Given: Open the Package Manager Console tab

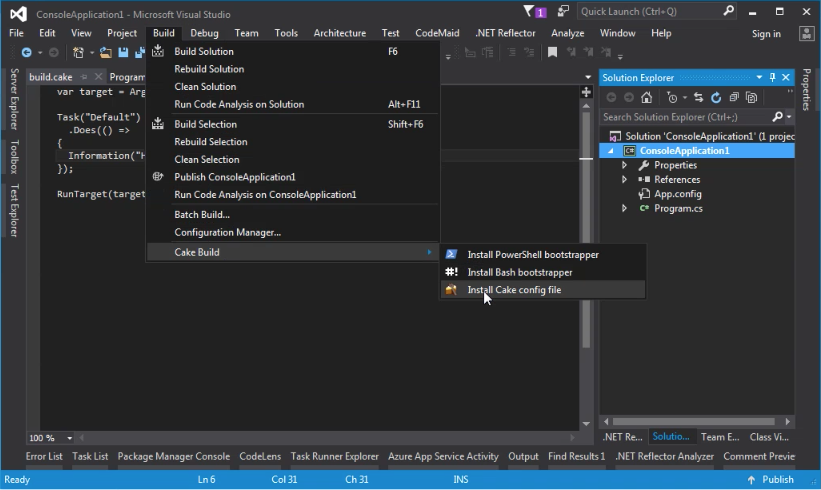Looking at the screenshot, I should coord(174,456).
